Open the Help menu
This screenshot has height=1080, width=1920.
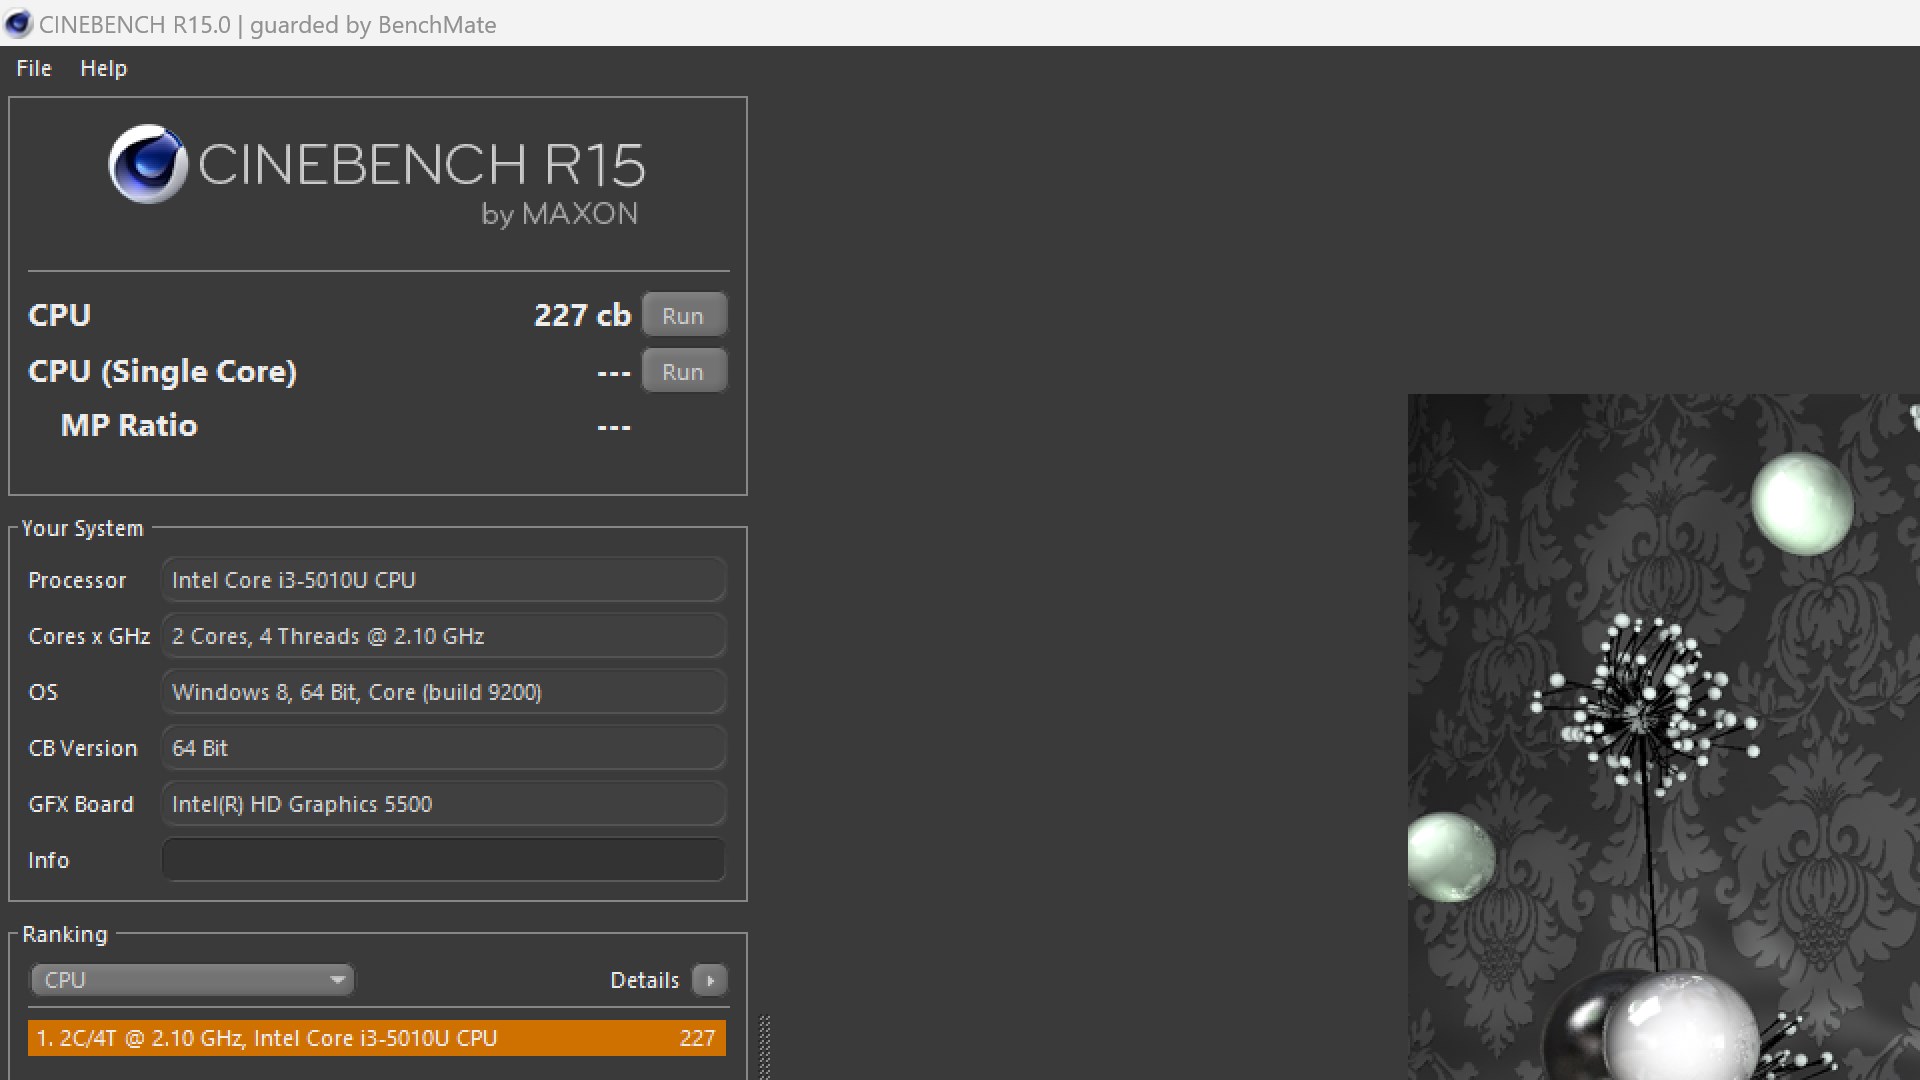103,68
